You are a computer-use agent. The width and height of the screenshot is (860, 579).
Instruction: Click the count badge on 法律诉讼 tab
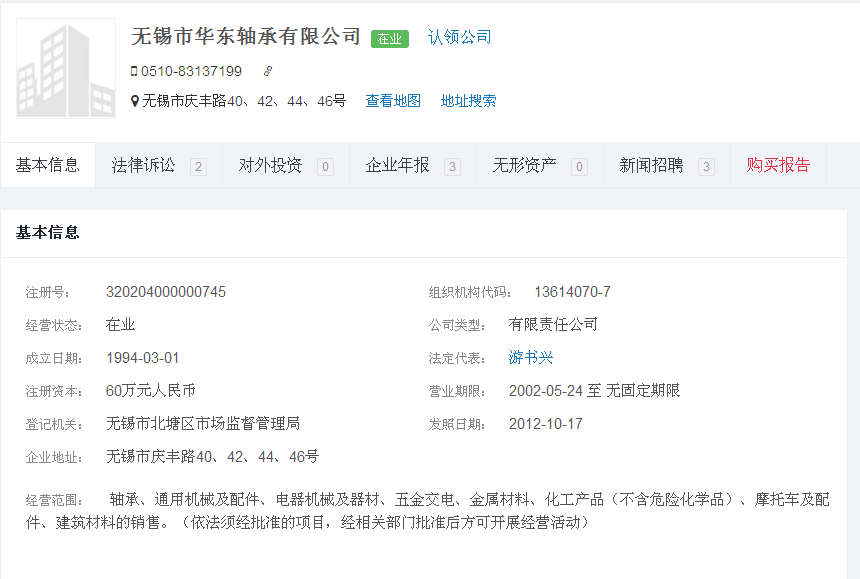[198, 167]
